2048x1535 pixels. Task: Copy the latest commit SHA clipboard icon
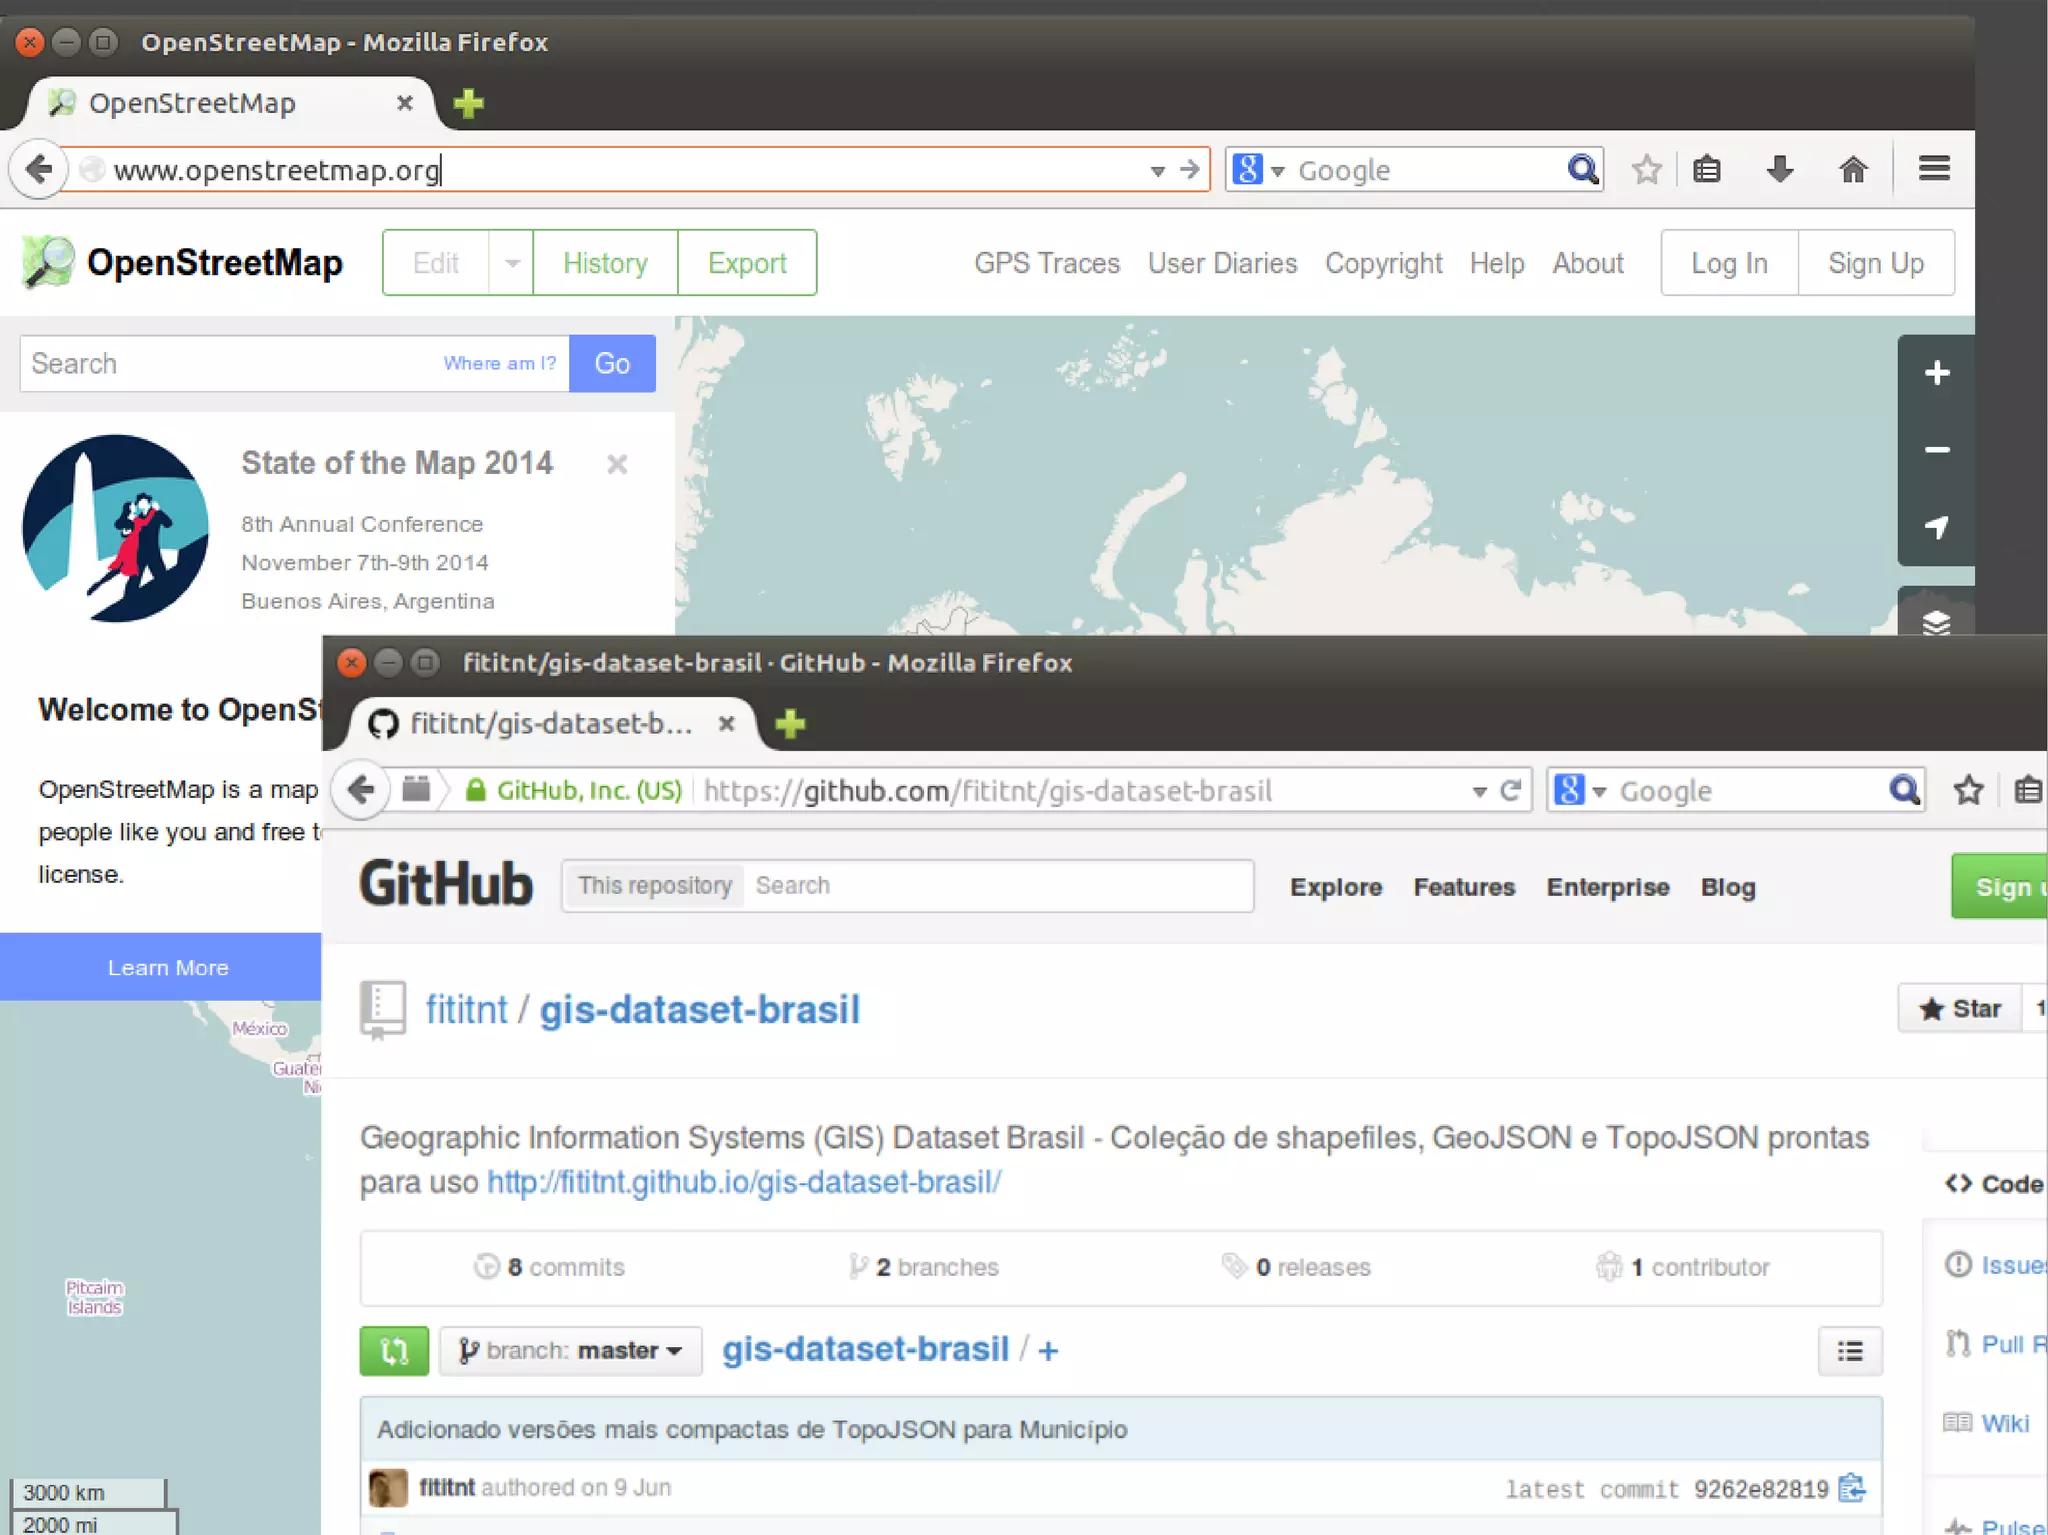click(1852, 1488)
